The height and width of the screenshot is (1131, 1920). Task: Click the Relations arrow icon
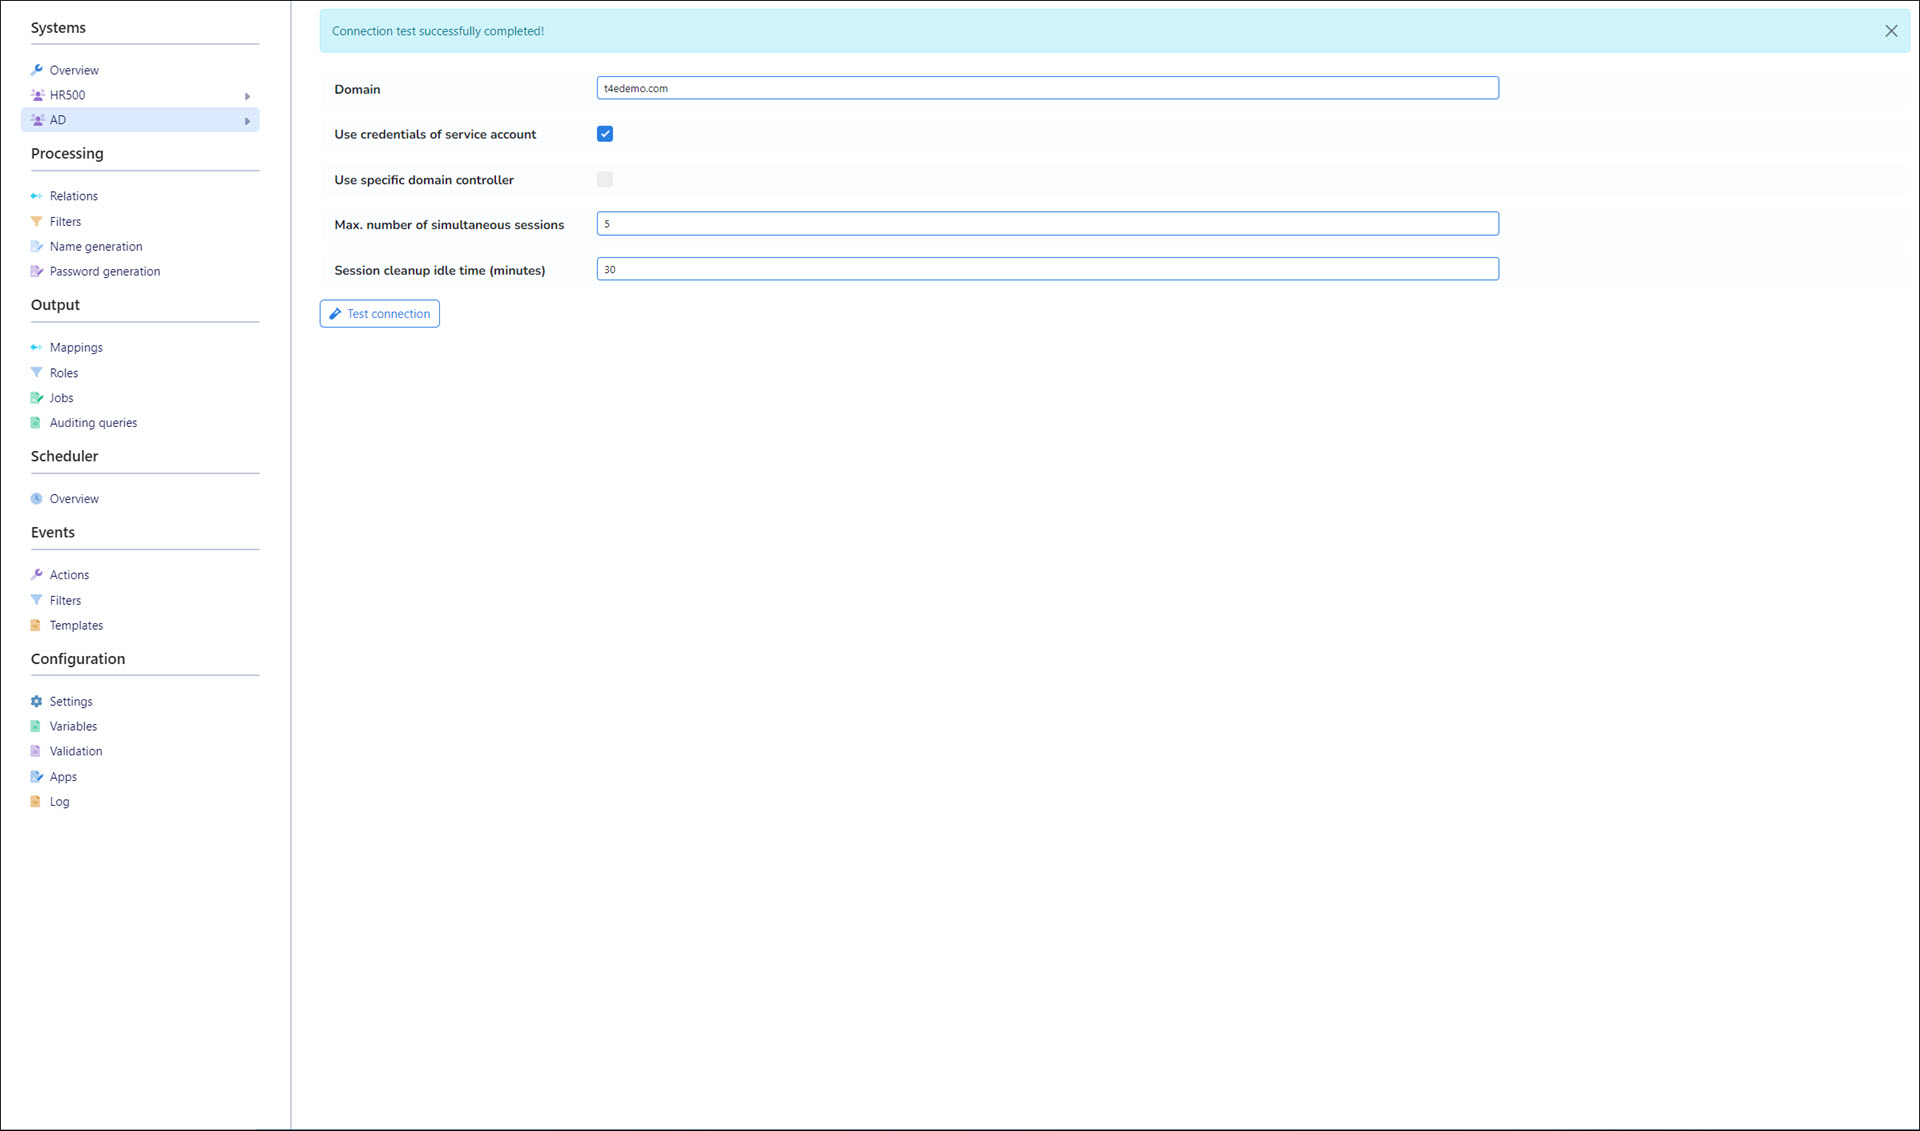(37, 196)
